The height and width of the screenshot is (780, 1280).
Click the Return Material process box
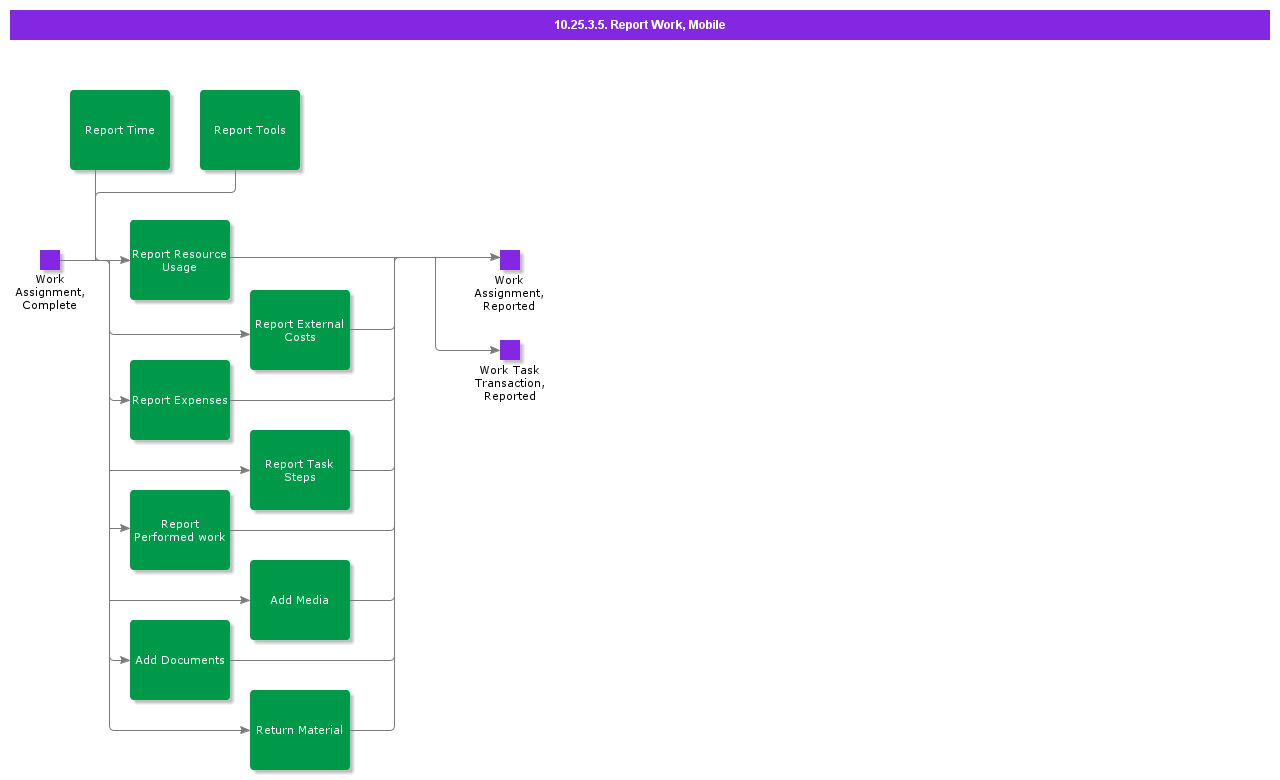pos(300,730)
